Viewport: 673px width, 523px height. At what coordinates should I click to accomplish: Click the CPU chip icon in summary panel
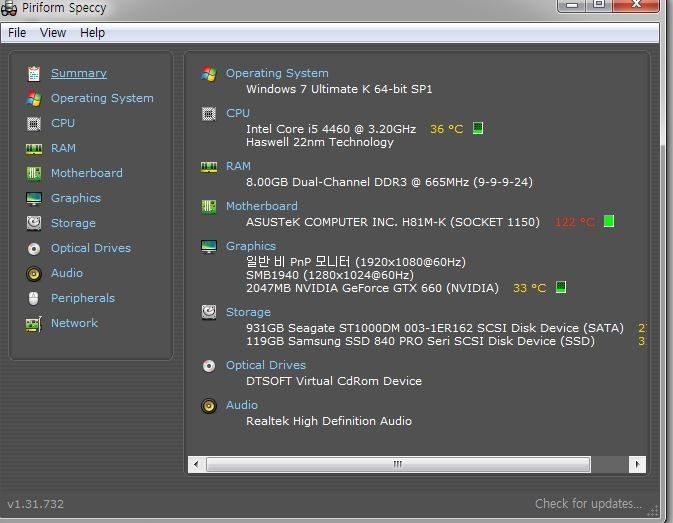[x=209, y=114]
